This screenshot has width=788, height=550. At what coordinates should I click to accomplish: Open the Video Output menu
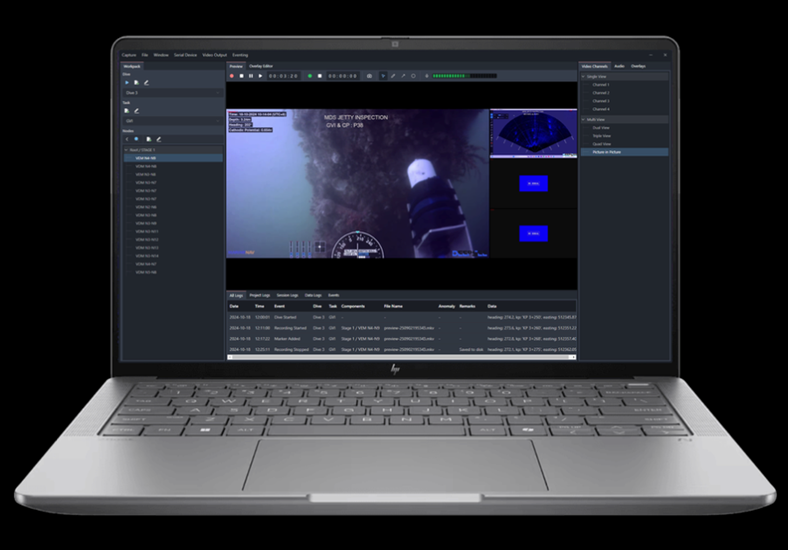click(215, 55)
